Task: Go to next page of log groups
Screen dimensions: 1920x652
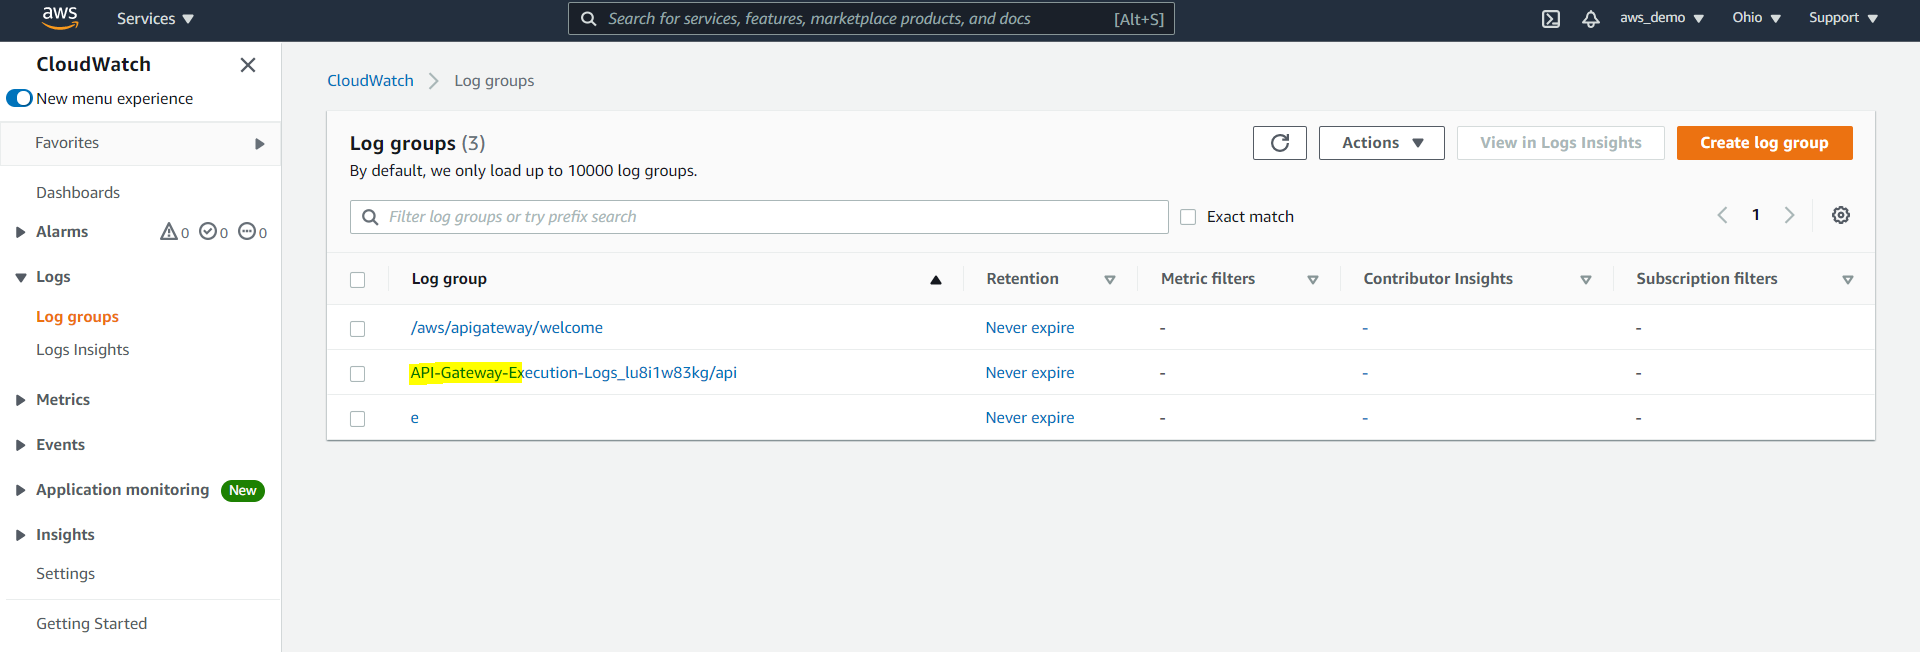Action: pos(1789,215)
